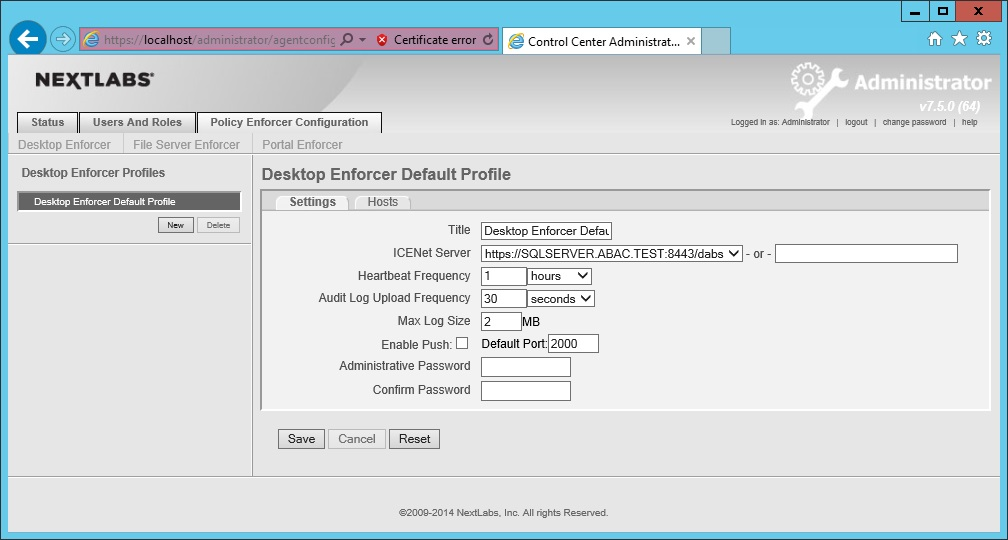Minimize the browser window
Image resolution: width=1008 pixels, height=540 pixels.
point(915,11)
